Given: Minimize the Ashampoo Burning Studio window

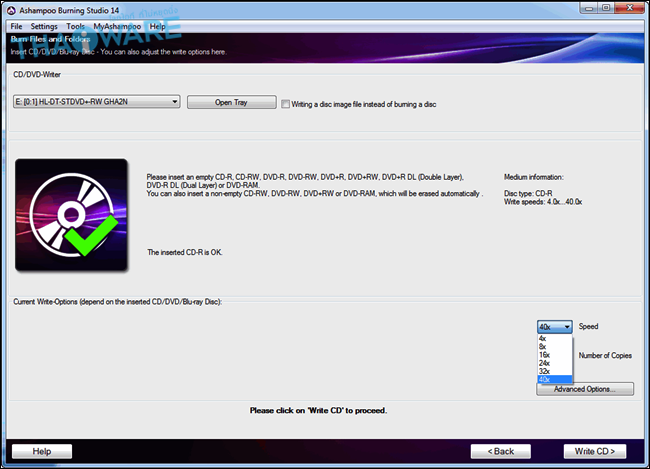Looking at the screenshot, I should pos(589,8).
